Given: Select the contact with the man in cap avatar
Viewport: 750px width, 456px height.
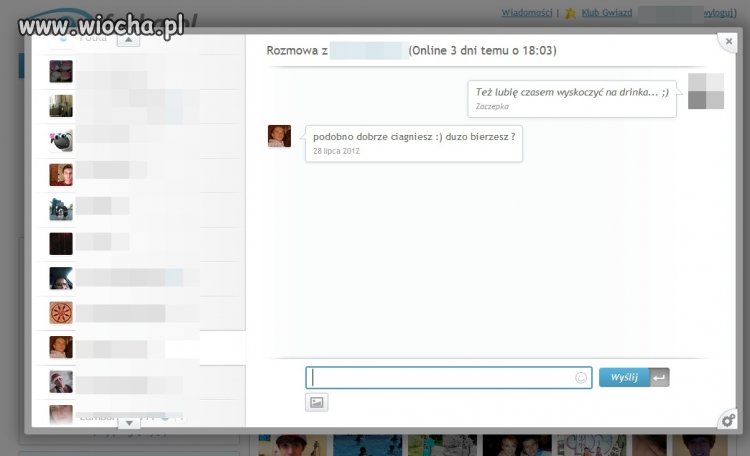Looking at the screenshot, I should coord(61,382).
